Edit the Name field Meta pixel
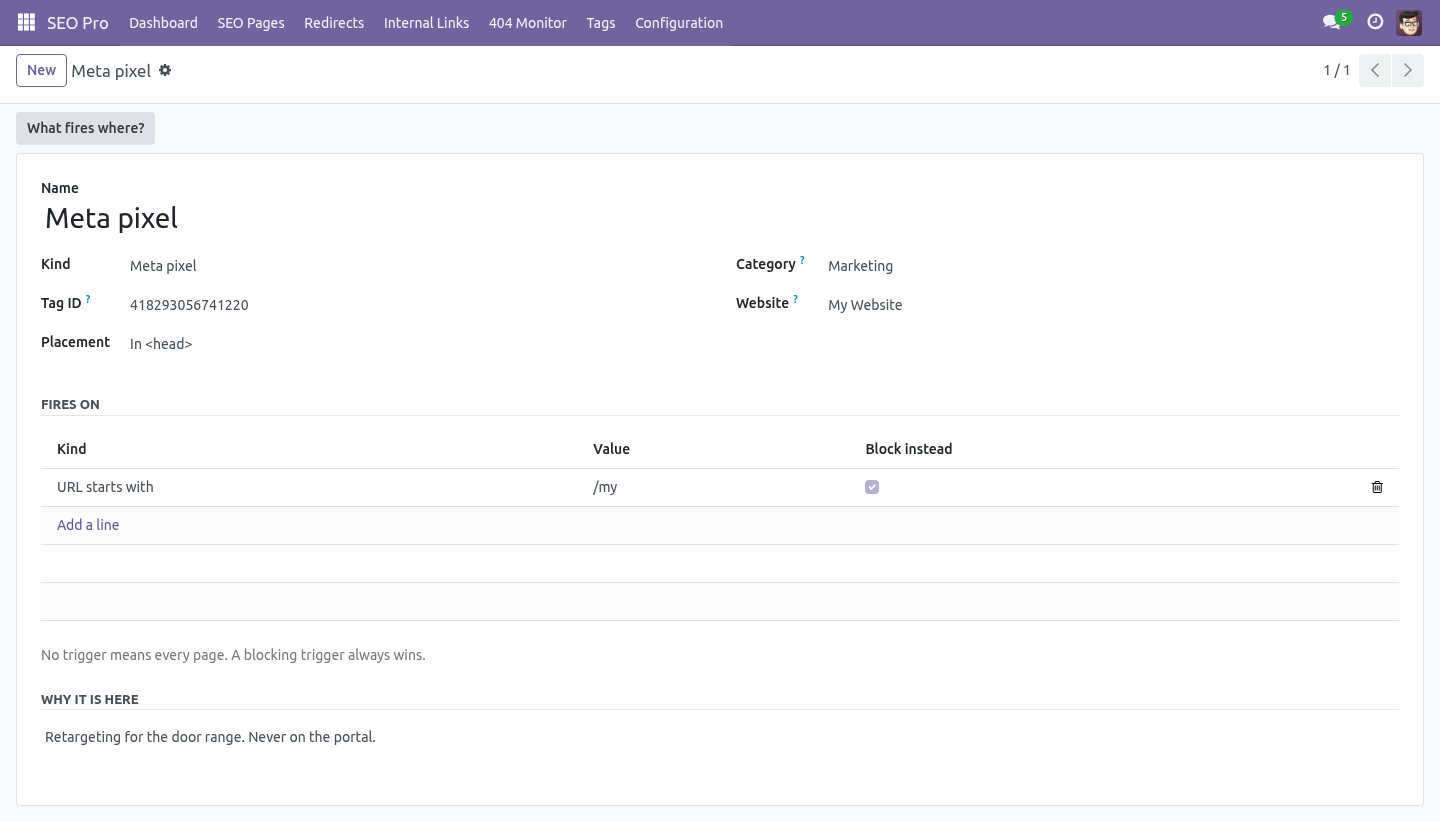Viewport: 1440px width, 822px height. (x=720, y=218)
